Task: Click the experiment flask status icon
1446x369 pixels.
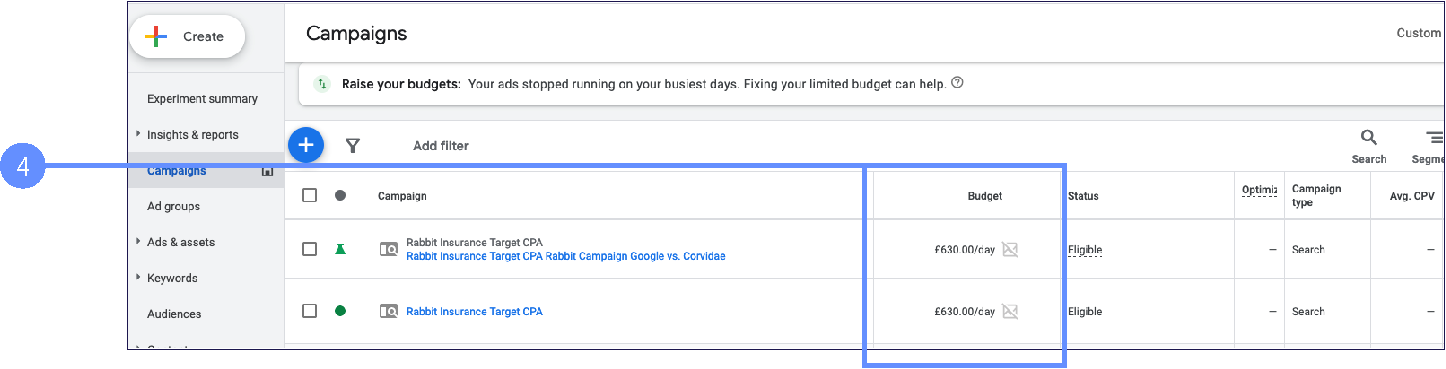Action: (340, 249)
